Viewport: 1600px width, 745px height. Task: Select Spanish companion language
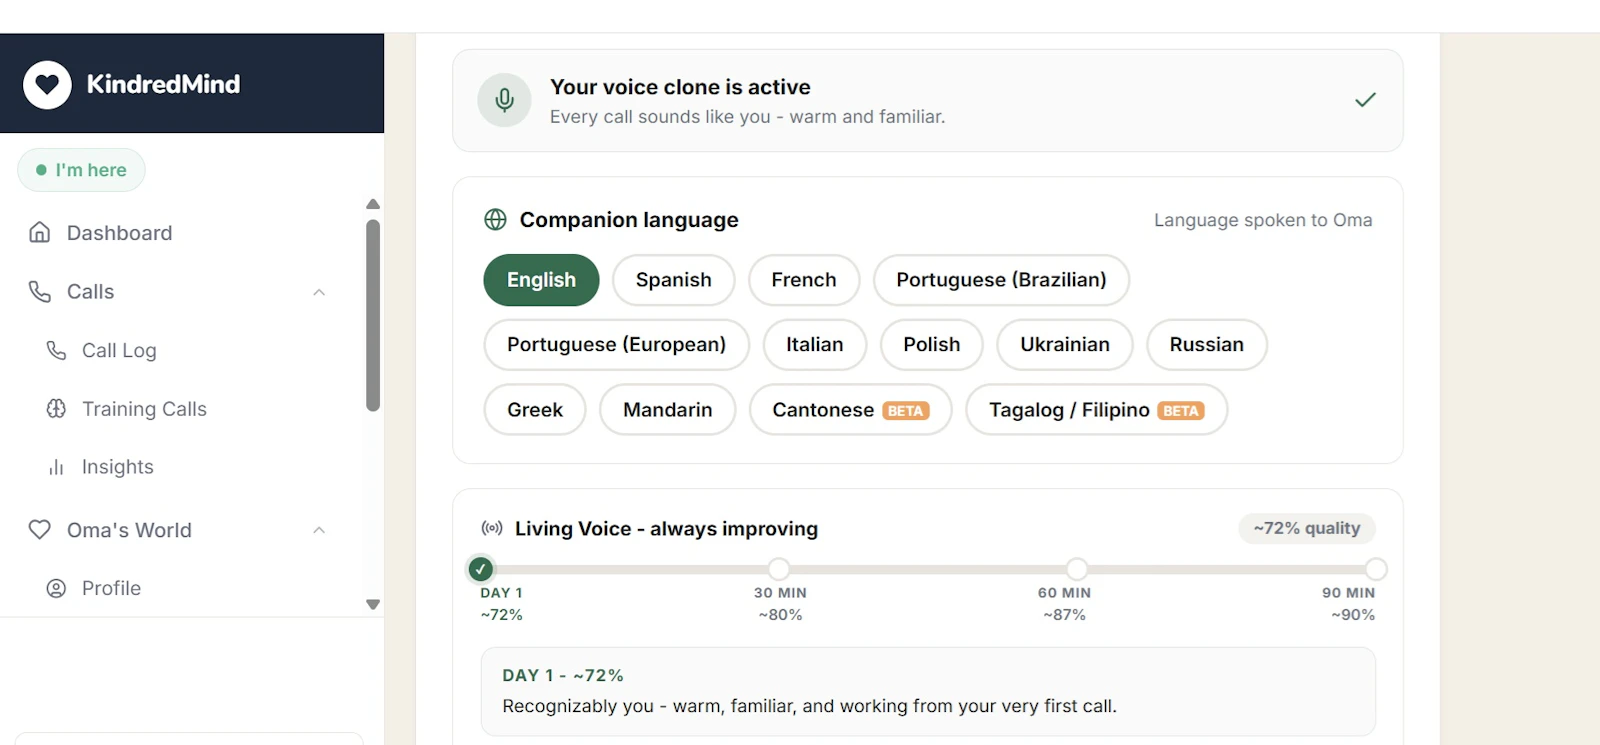pos(674,280)
